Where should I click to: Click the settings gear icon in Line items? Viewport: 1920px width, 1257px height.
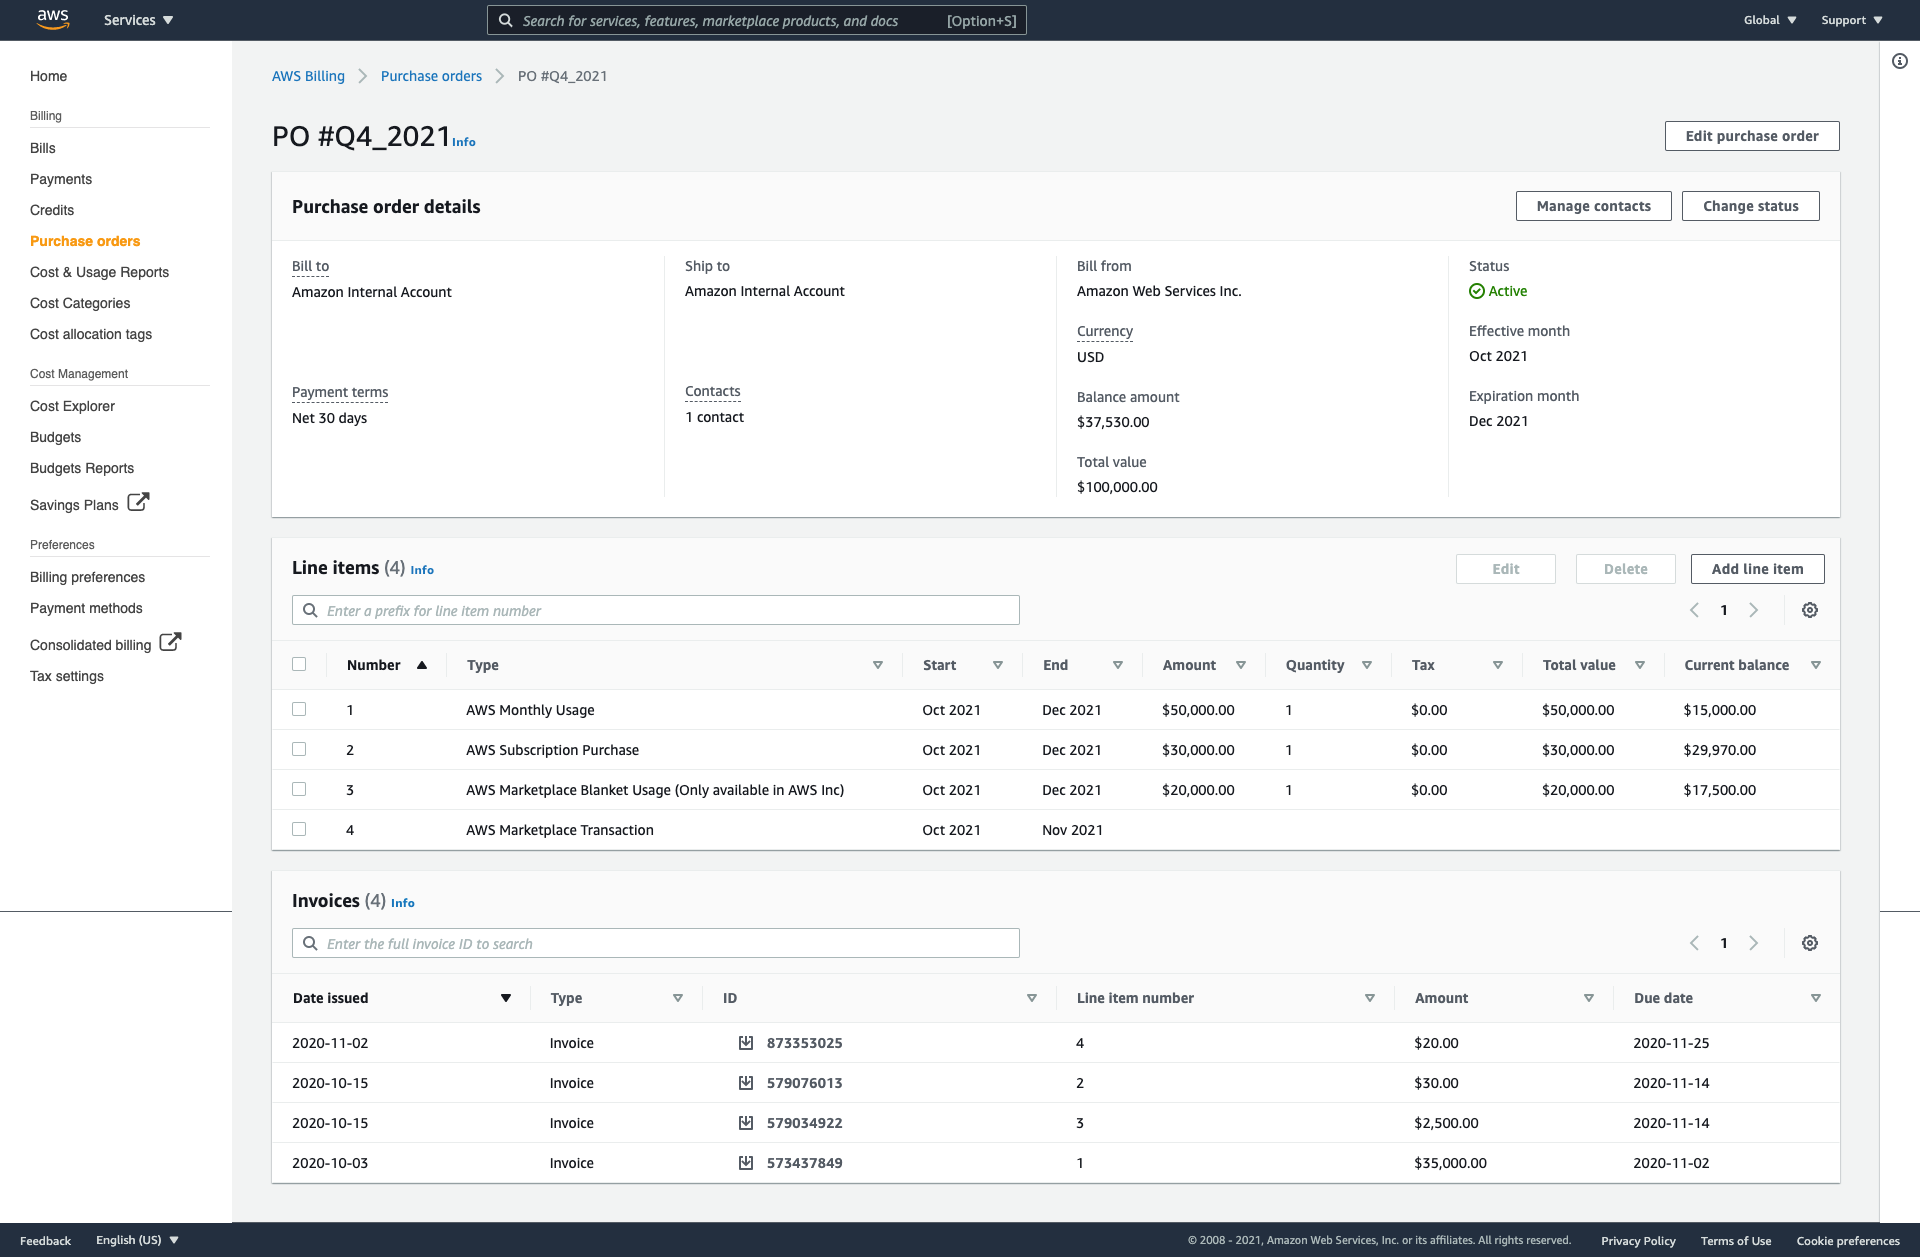point(1809,609)
